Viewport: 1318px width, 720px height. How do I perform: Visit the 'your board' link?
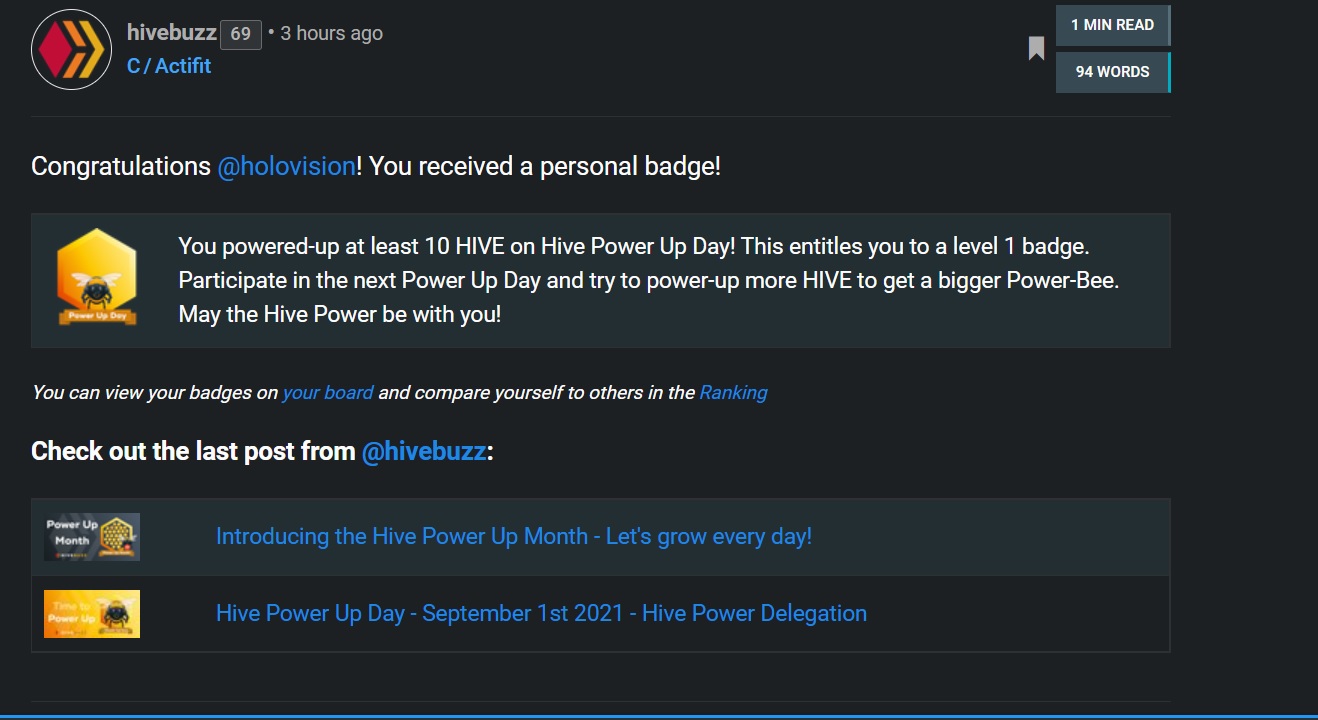tap(328, 393)
